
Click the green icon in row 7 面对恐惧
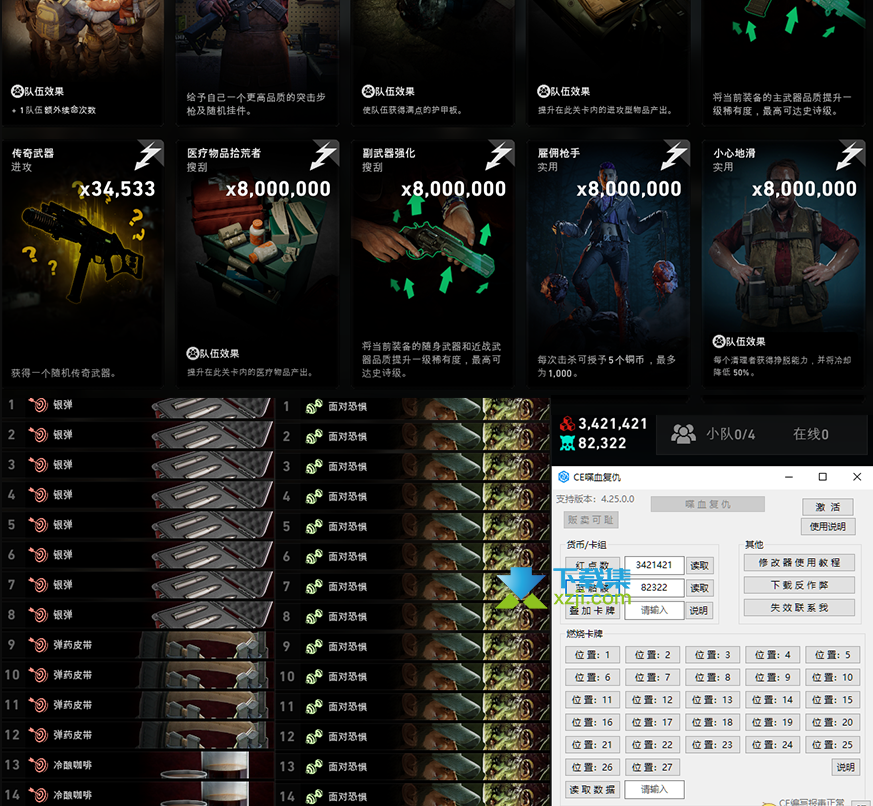pyautogui.click(x=314, y=587)
